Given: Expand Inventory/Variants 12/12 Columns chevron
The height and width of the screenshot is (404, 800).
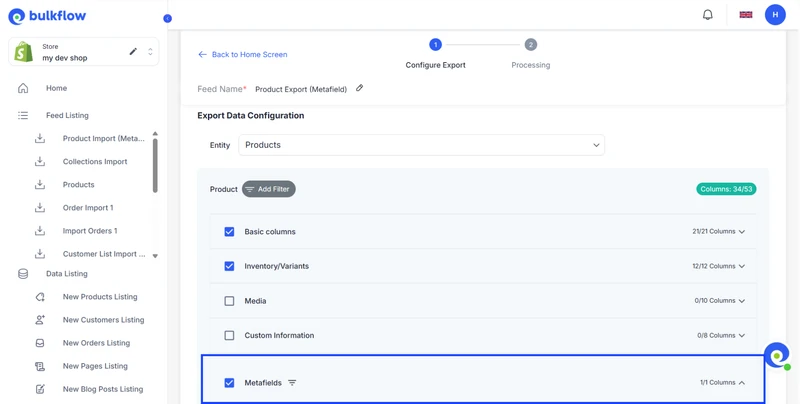Looking at the screenshot, I should (x=742, y=266).
